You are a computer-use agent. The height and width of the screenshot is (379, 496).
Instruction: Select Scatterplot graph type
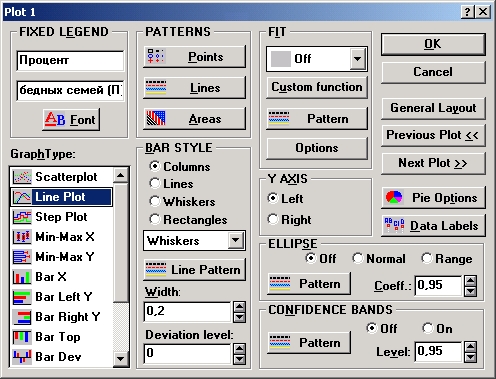click(x=62, y=177)
